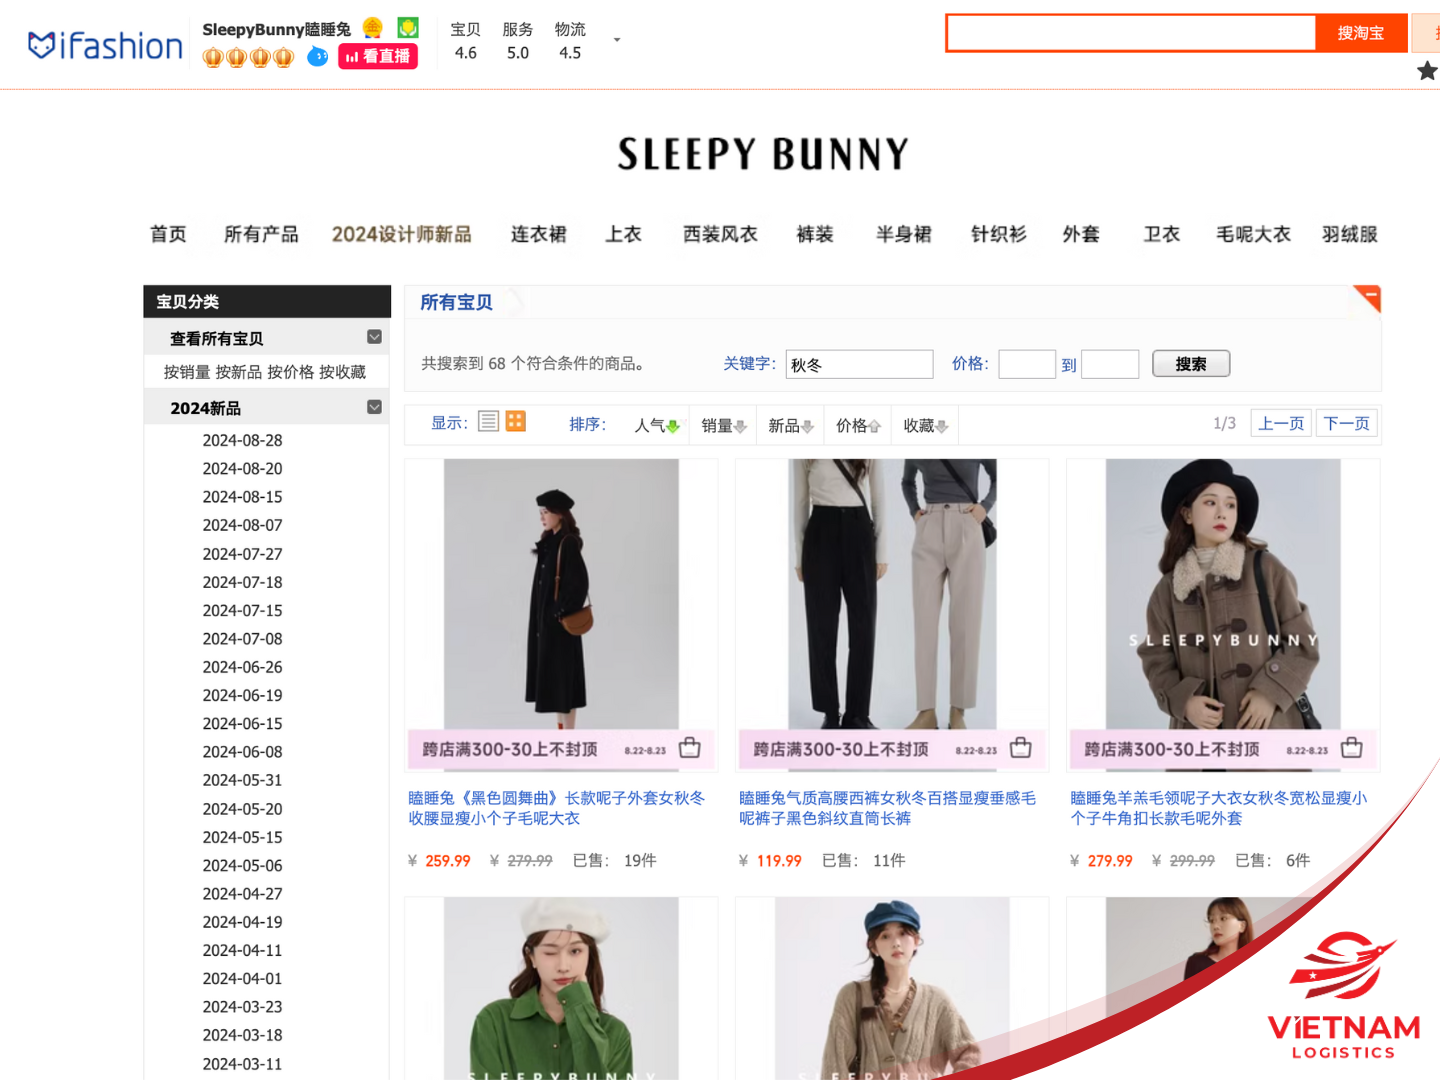Click the 按新品 sidebar sort link

238,372
